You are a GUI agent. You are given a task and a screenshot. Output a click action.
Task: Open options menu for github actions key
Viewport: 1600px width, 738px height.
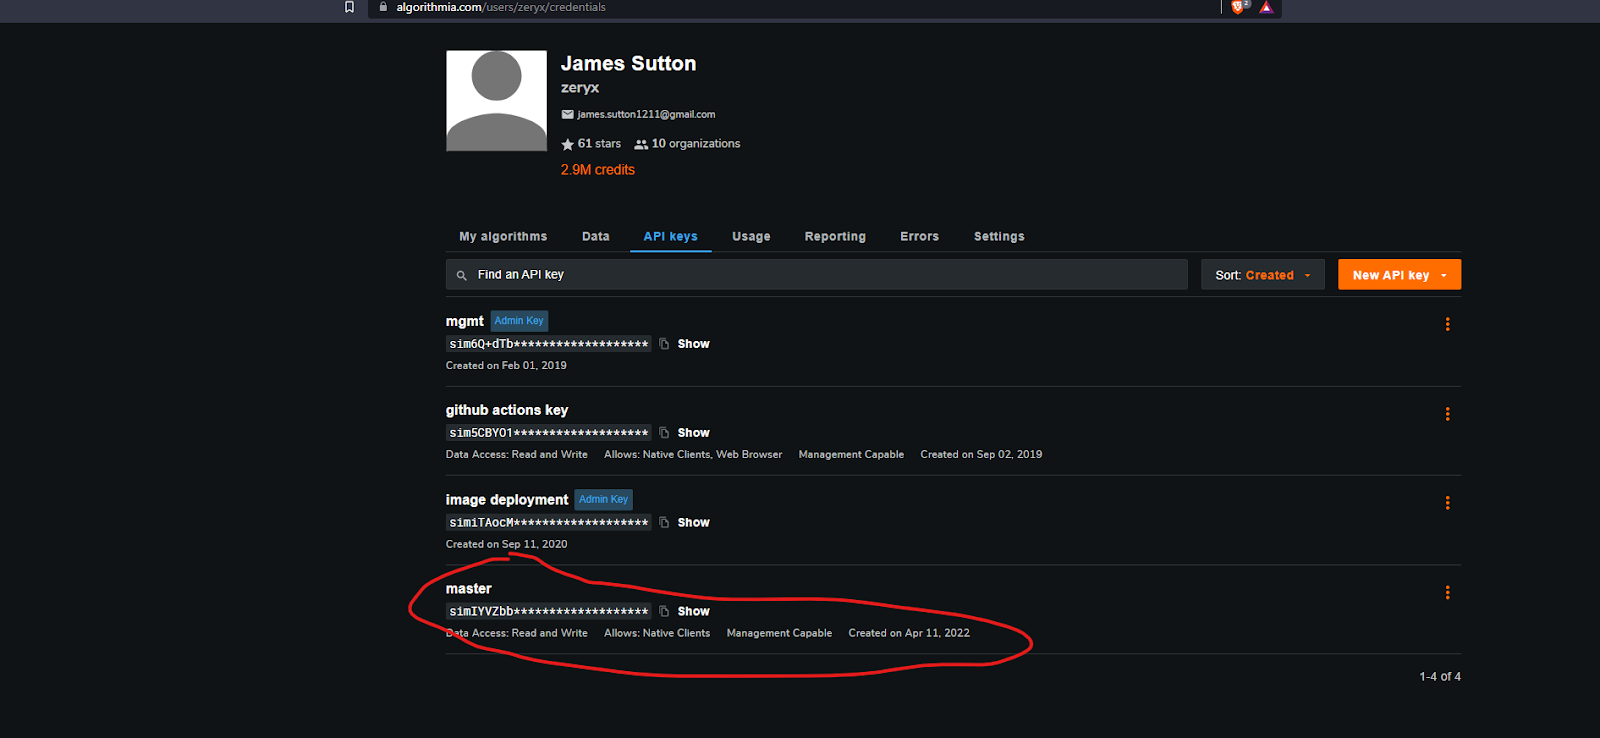(x=1447, y=414)
